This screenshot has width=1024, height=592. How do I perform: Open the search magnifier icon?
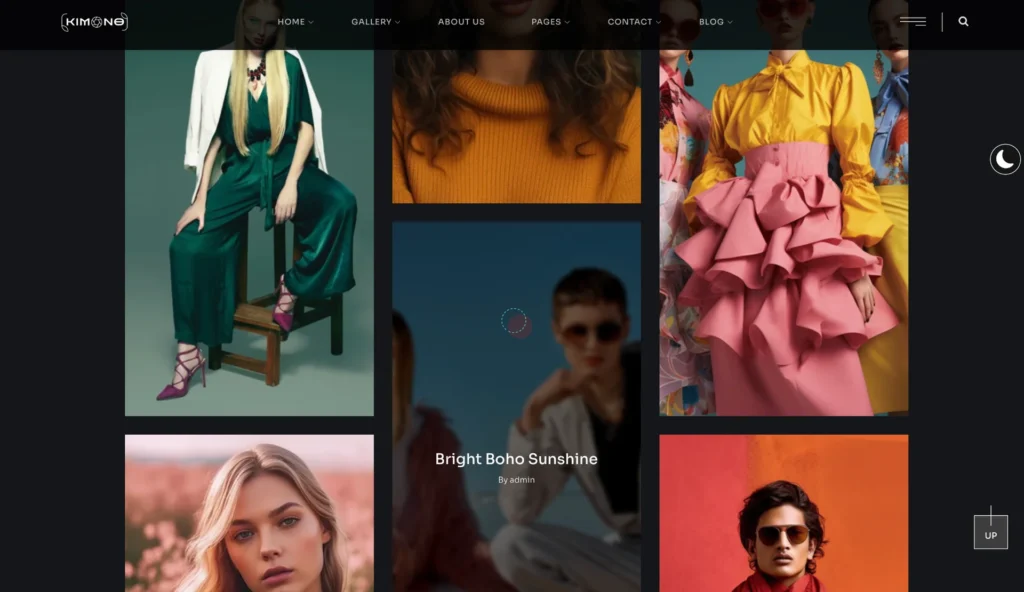point(963,21)
